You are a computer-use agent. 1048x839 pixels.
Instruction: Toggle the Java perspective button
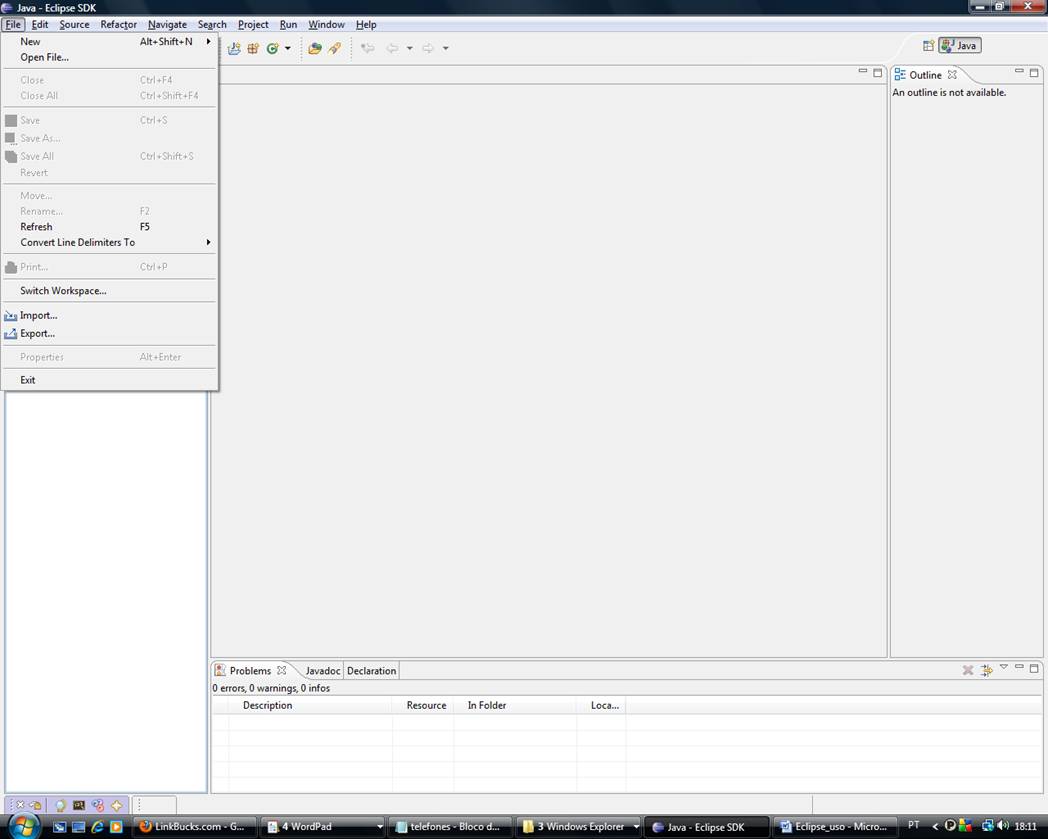tap(960, 45)
